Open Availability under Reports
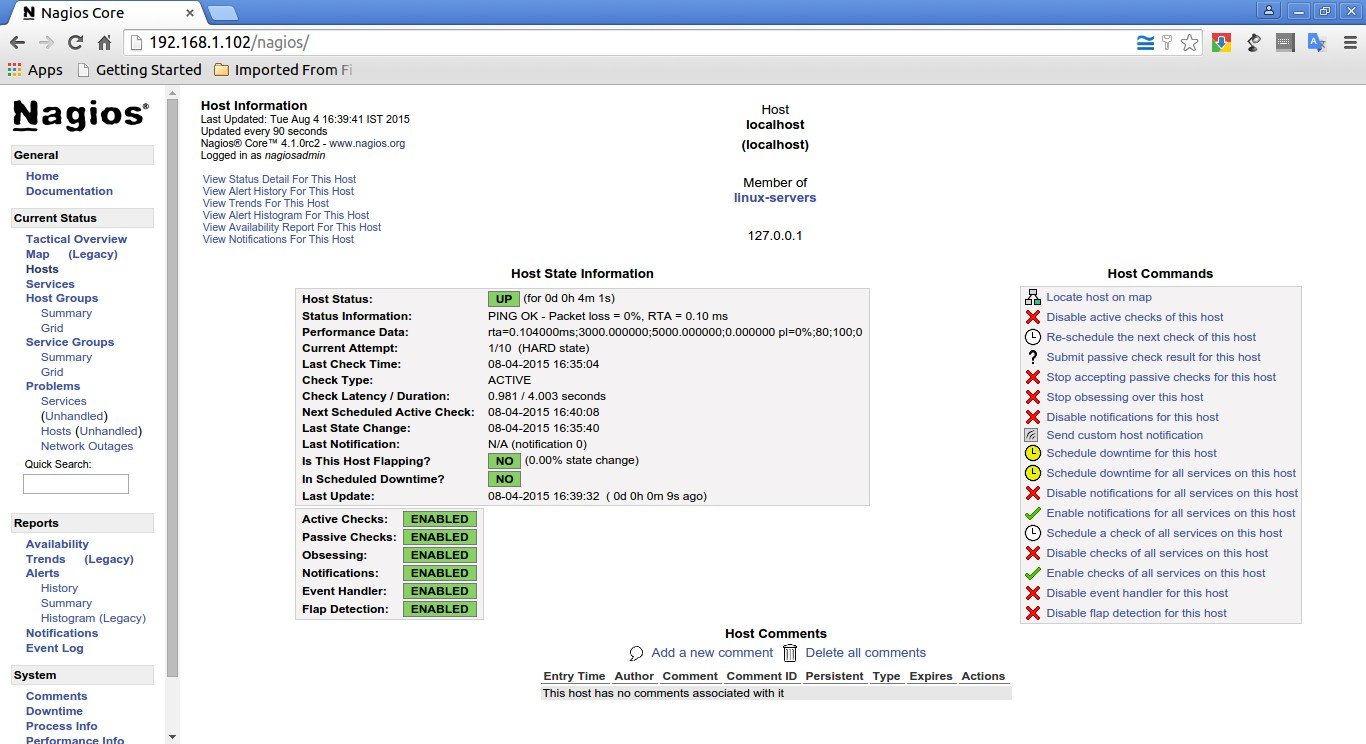 (x=57, y=544)
